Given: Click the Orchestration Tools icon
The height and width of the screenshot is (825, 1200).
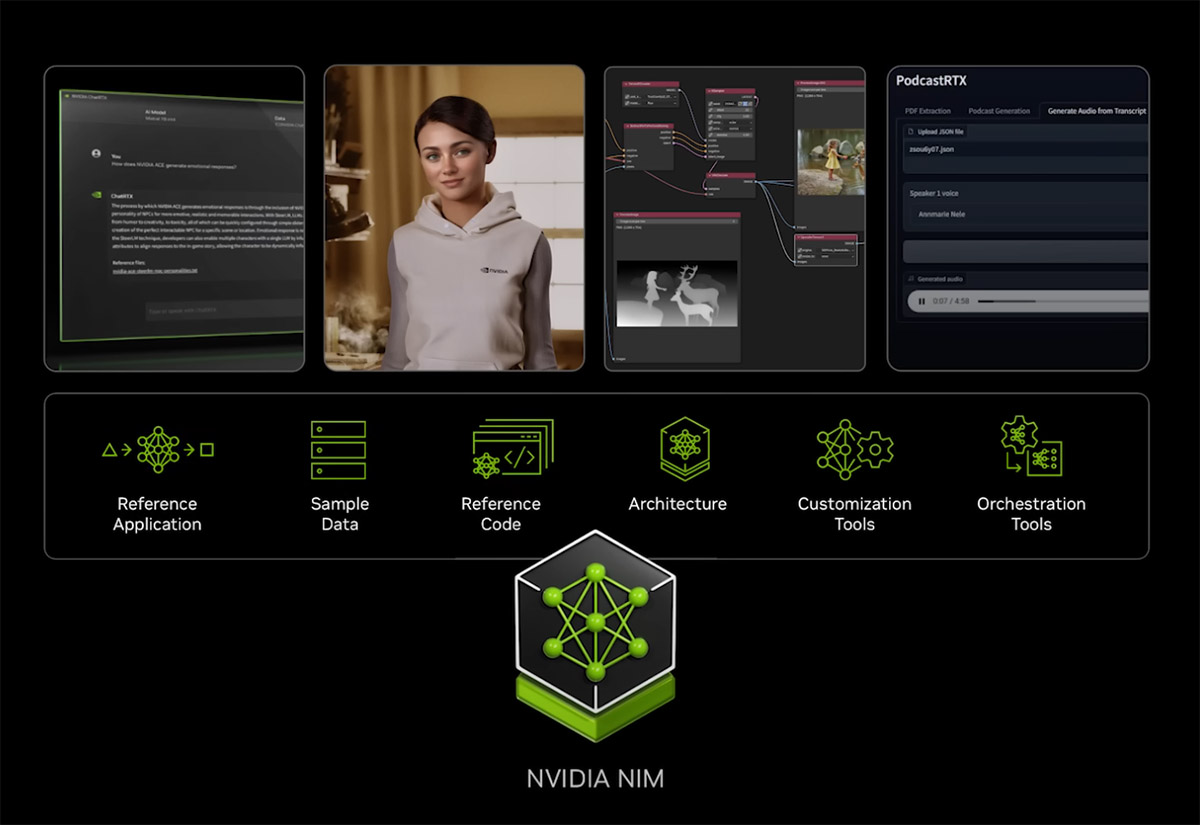Looking at the screenshot, I should (1031, 447).
